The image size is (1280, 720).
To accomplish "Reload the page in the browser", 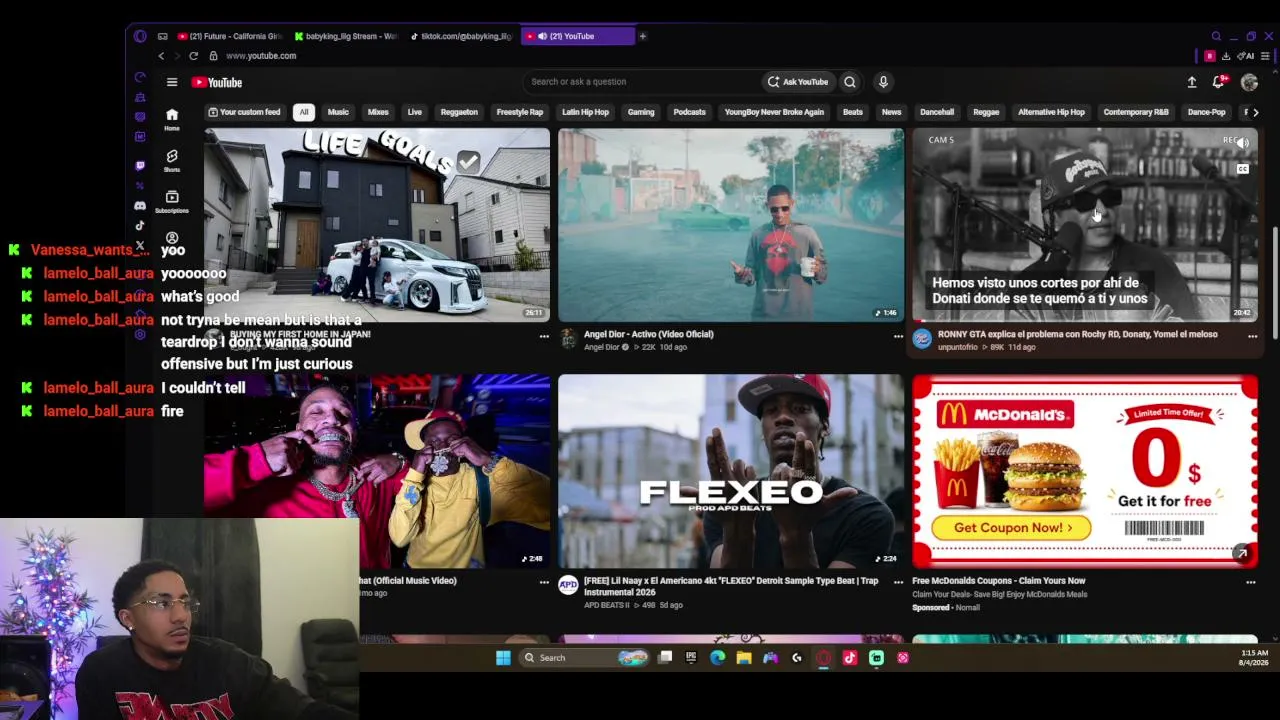I will (193, 56).
